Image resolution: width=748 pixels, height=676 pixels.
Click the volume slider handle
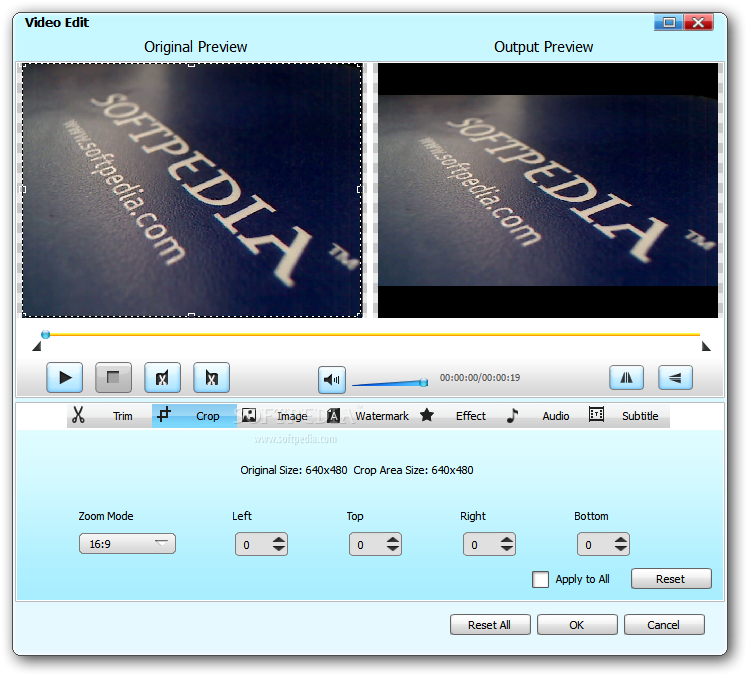[423, 382]
